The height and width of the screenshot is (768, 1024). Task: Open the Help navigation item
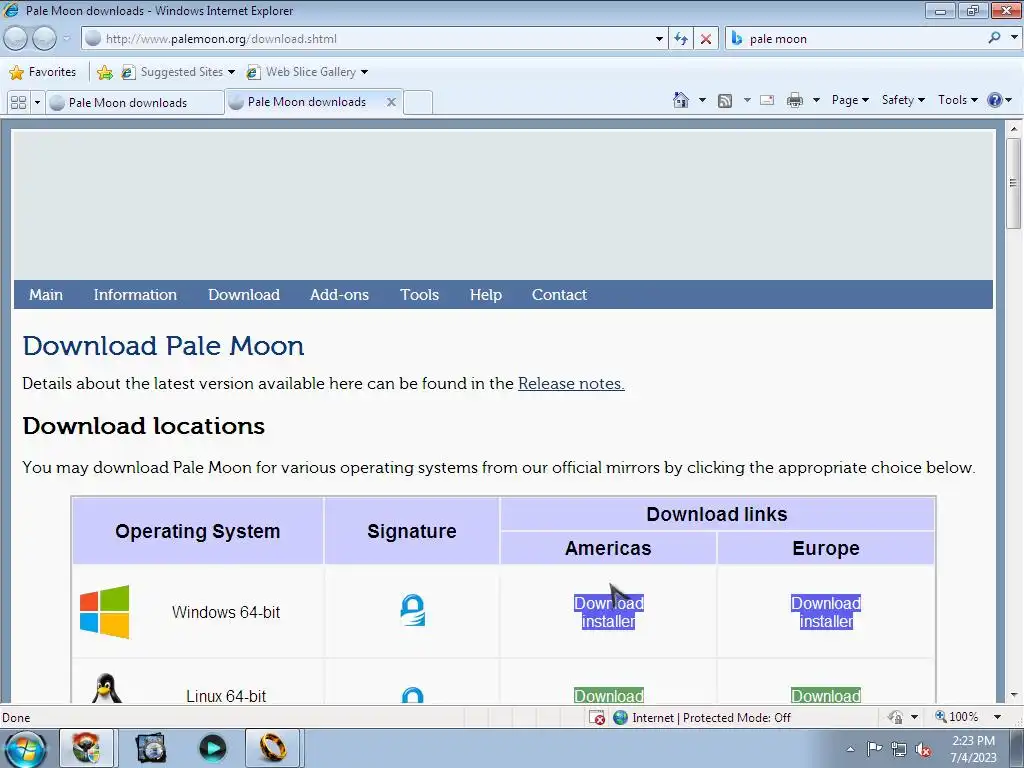486,295
